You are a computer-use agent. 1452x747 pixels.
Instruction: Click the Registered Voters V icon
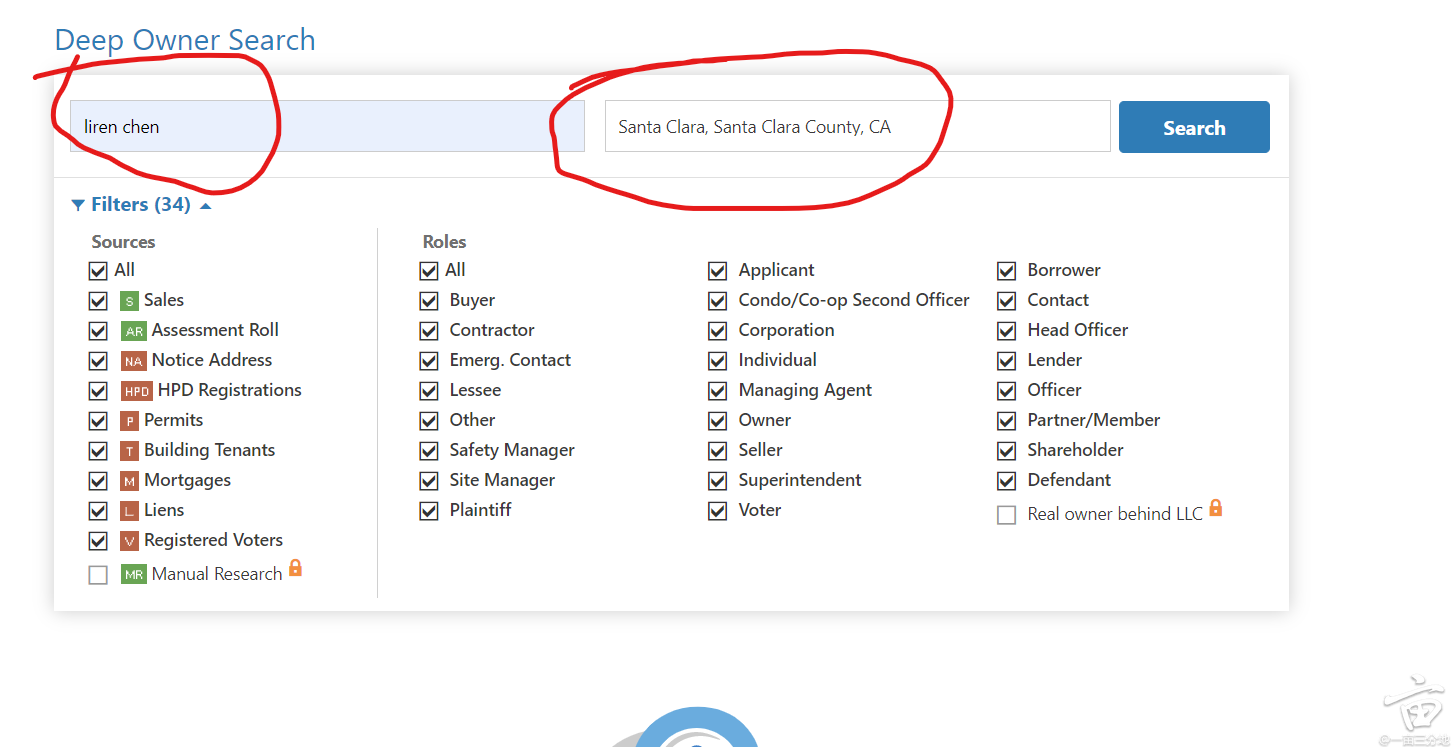129,541
